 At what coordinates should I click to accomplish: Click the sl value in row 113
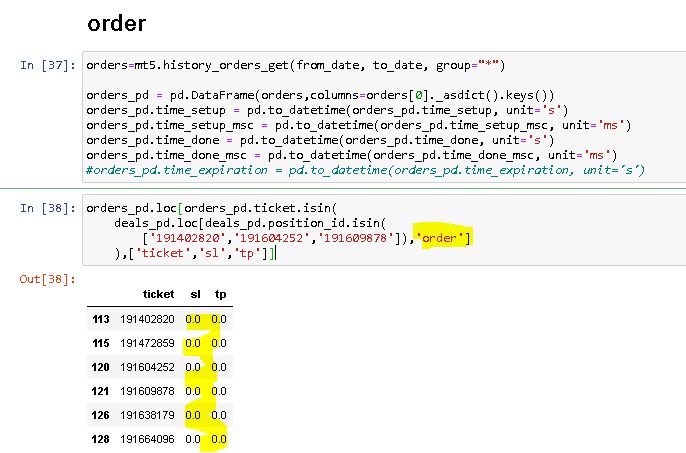click(193, 319)
